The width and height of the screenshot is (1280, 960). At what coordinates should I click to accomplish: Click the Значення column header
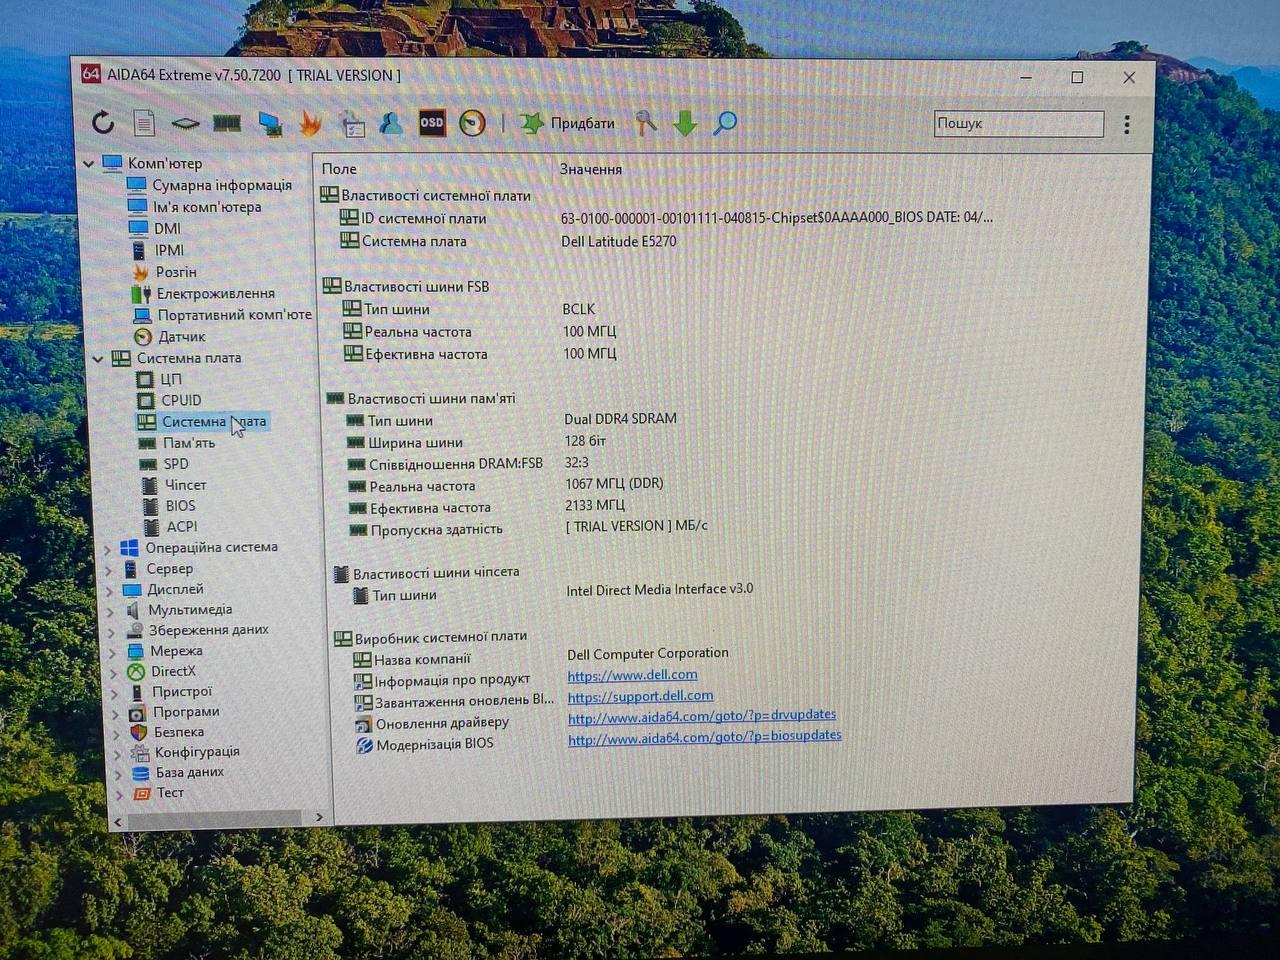pos(591,169)
